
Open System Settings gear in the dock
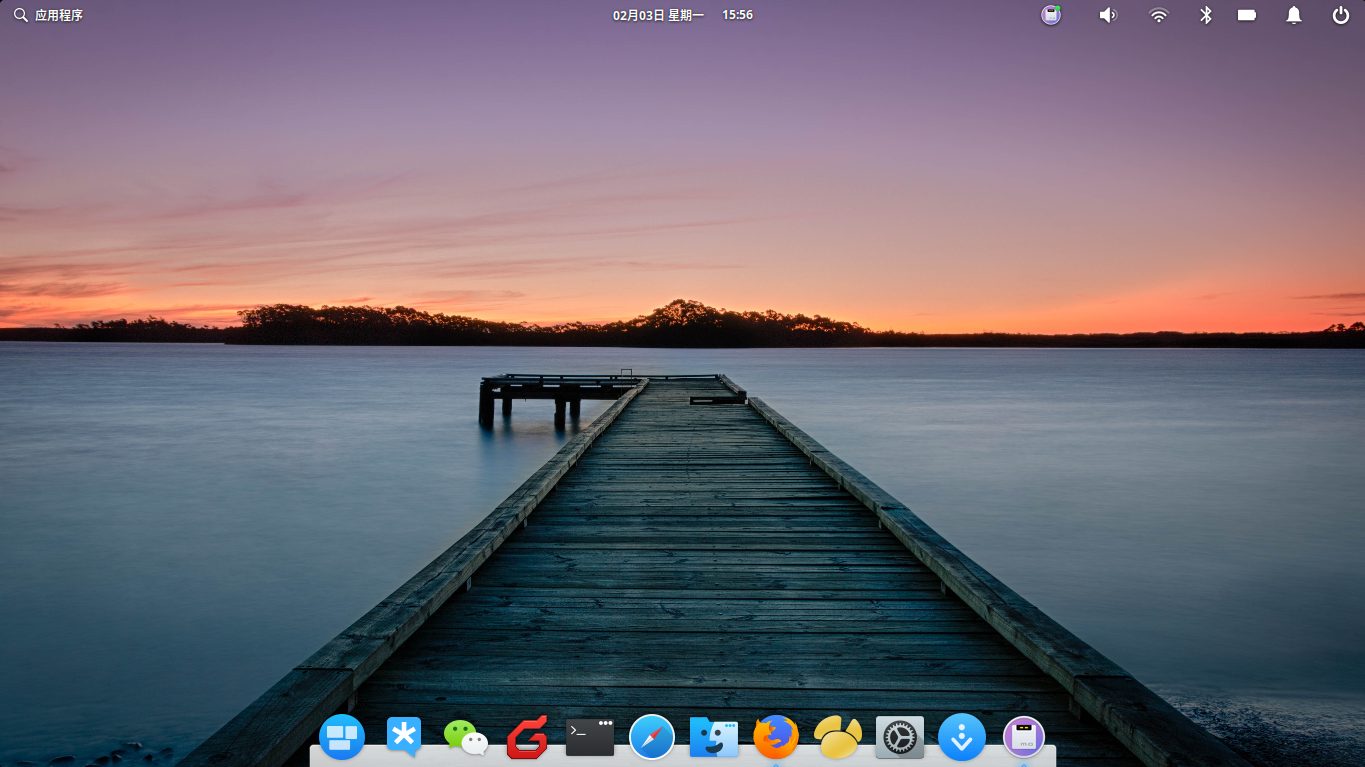[x=899, y=738]
